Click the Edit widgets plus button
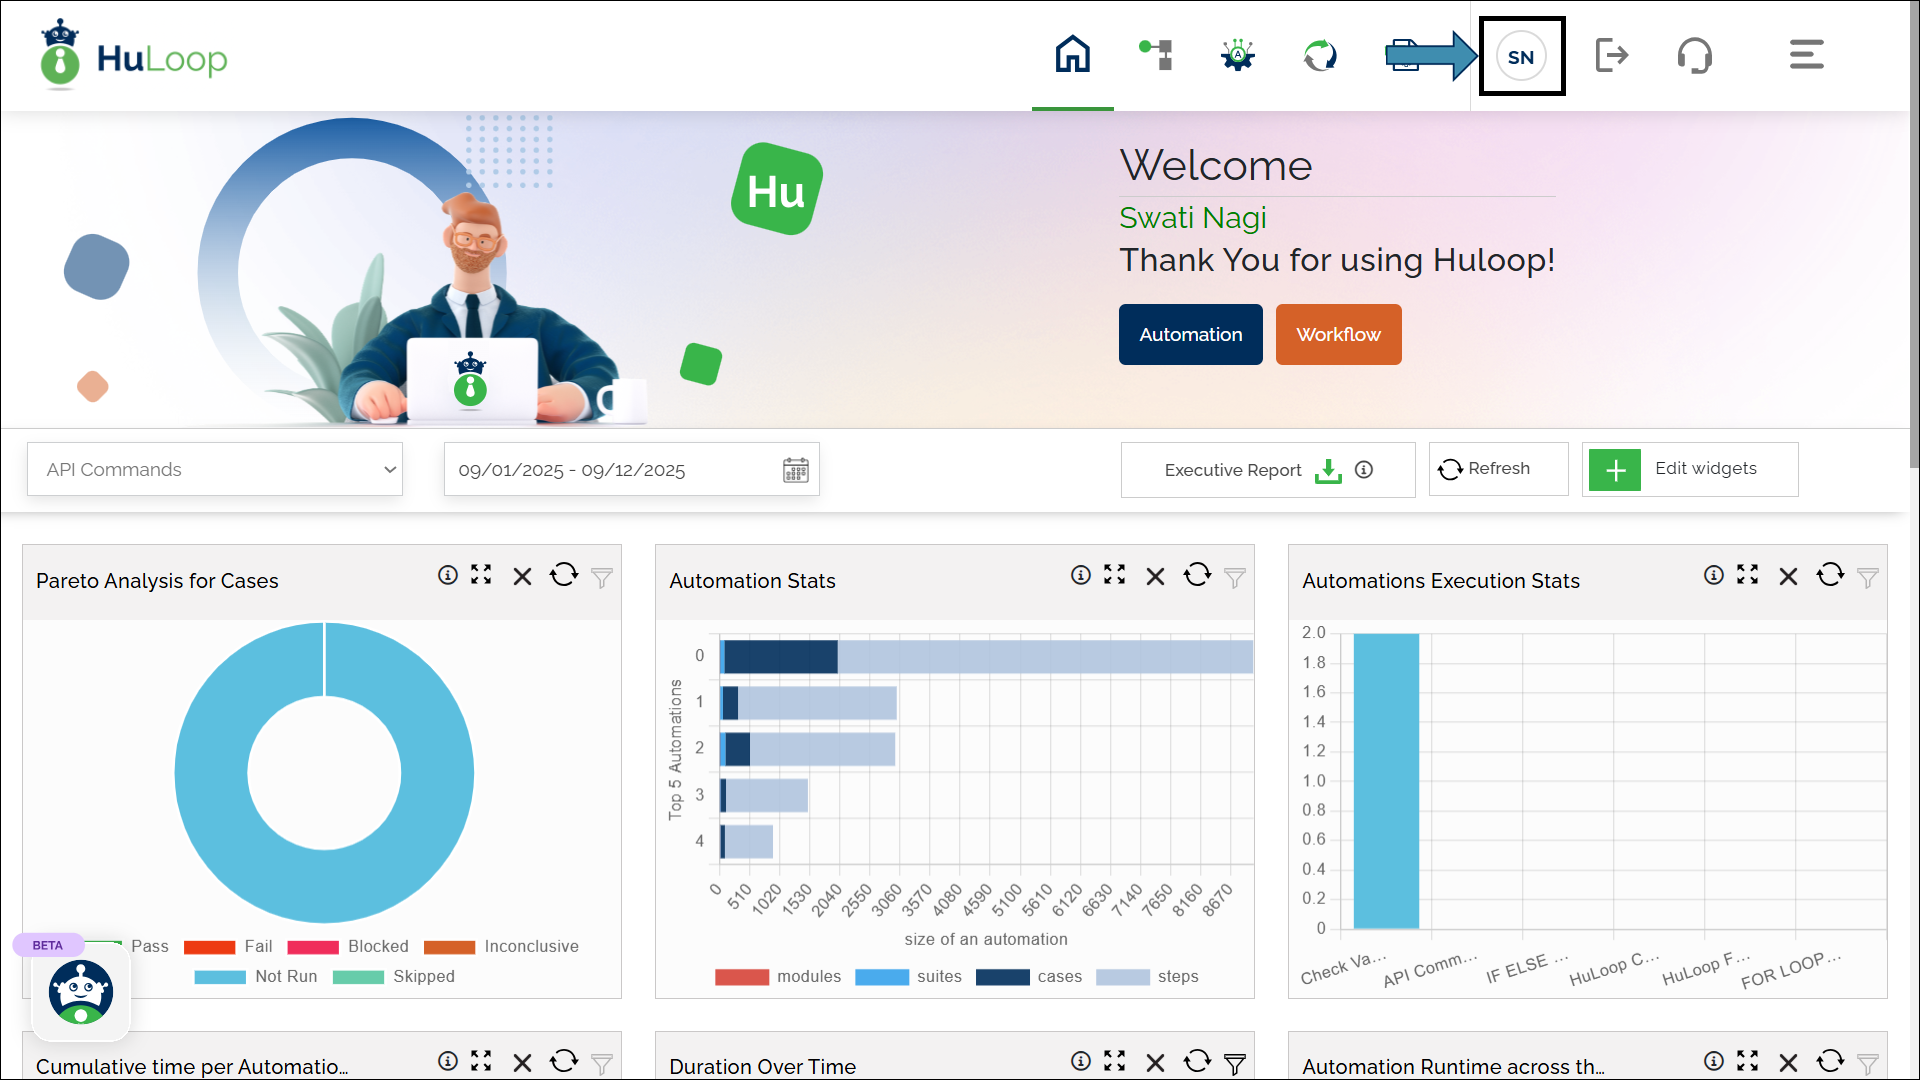The image size is (1920, 1080). point(1615,470)
